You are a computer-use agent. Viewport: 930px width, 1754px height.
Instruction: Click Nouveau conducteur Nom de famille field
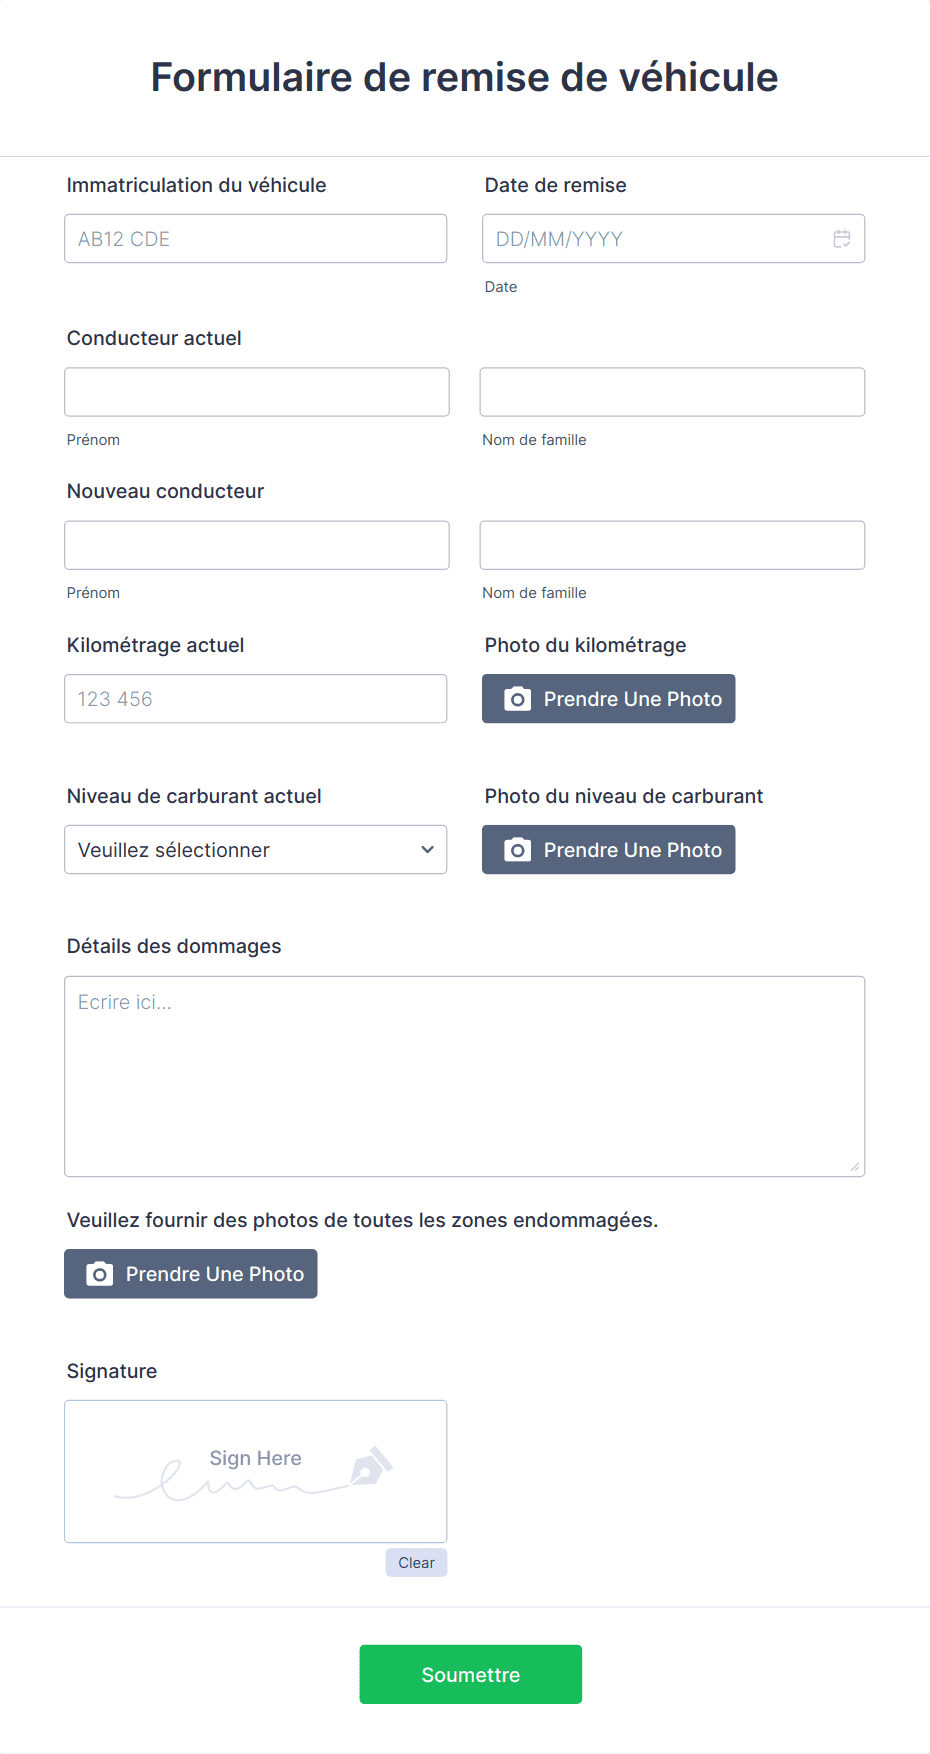pos(672,545)
